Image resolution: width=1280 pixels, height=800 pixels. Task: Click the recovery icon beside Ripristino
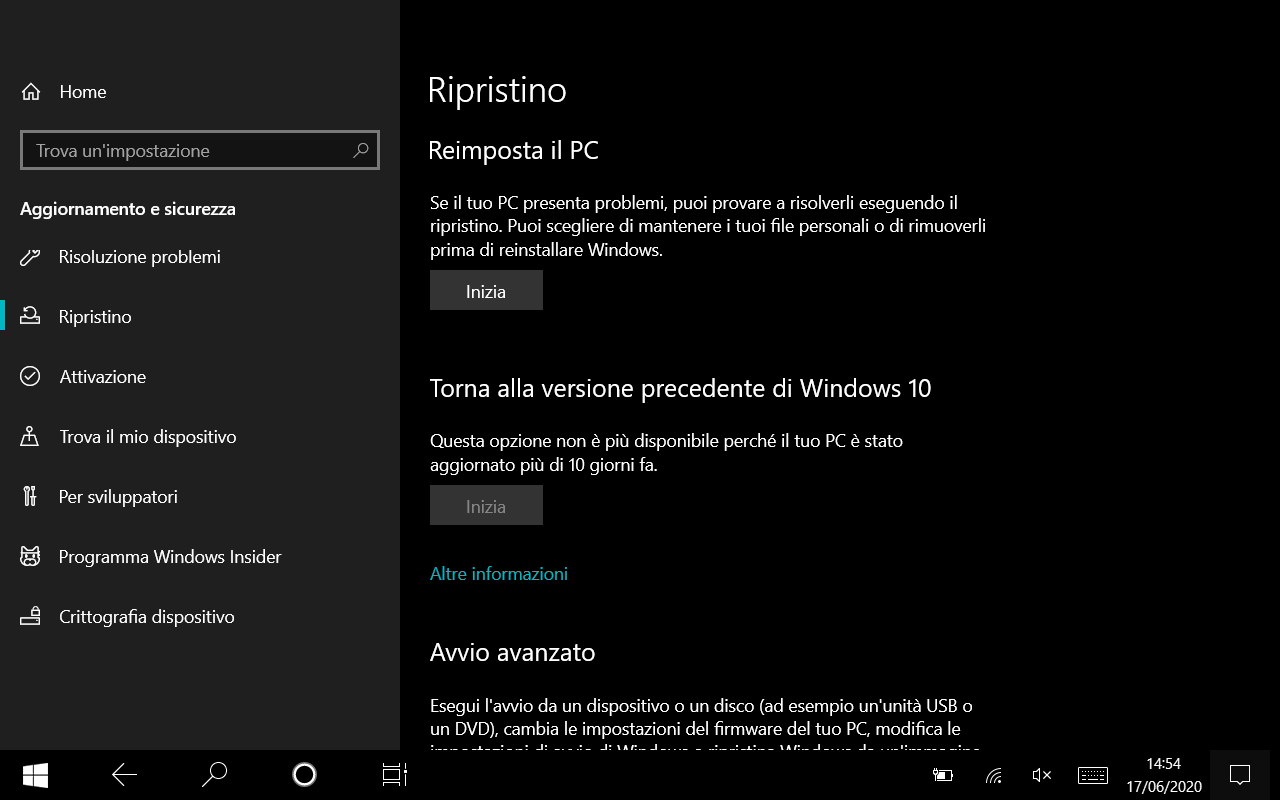(x=30, y=317)
